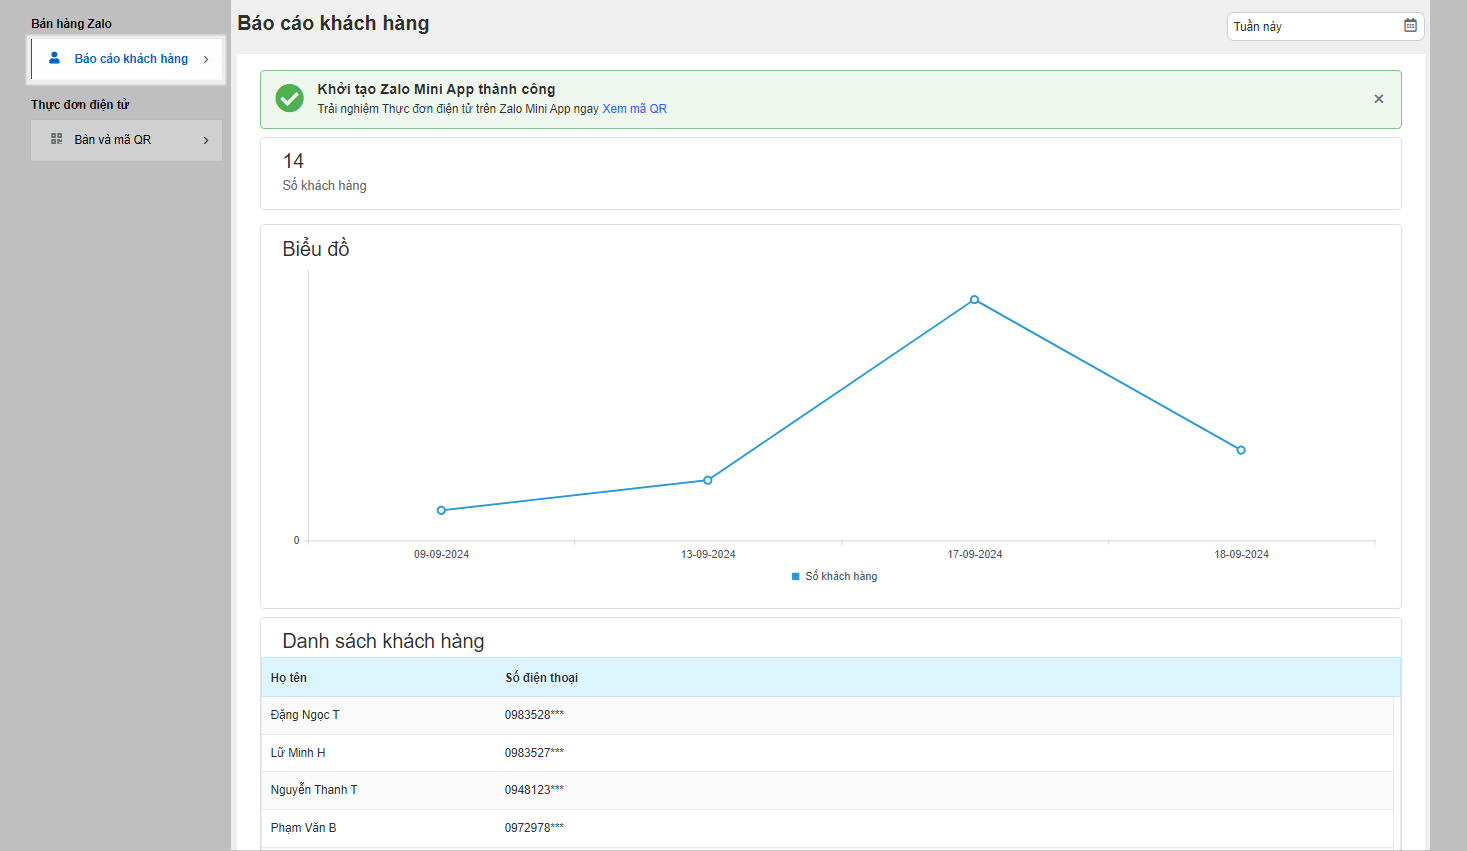Click the QR grid icon in sidebar
This screenshot has width=1467, height=851.
(x=57, y=140)
